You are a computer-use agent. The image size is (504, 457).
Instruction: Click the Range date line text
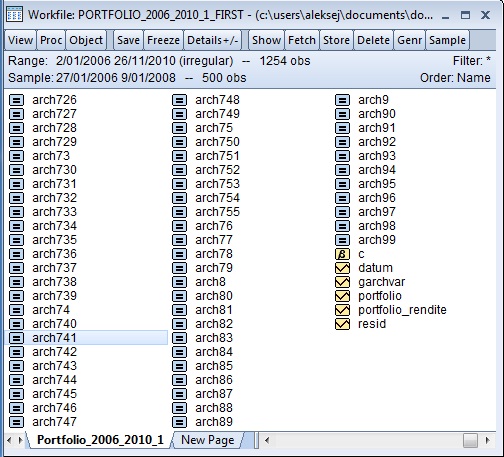click(x=159, y=61)
